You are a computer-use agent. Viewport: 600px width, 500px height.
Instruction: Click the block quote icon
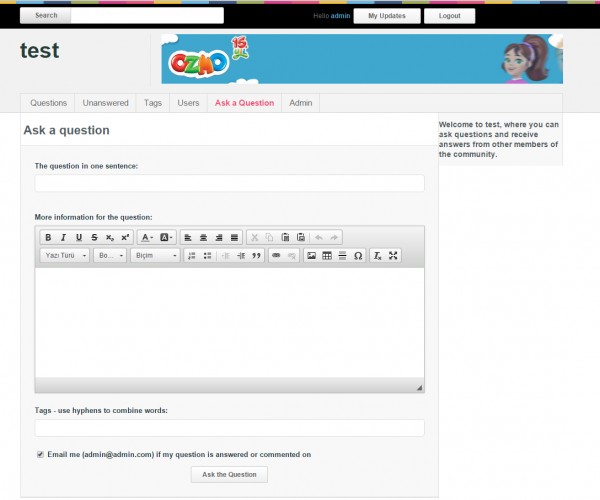coord(256,256)
